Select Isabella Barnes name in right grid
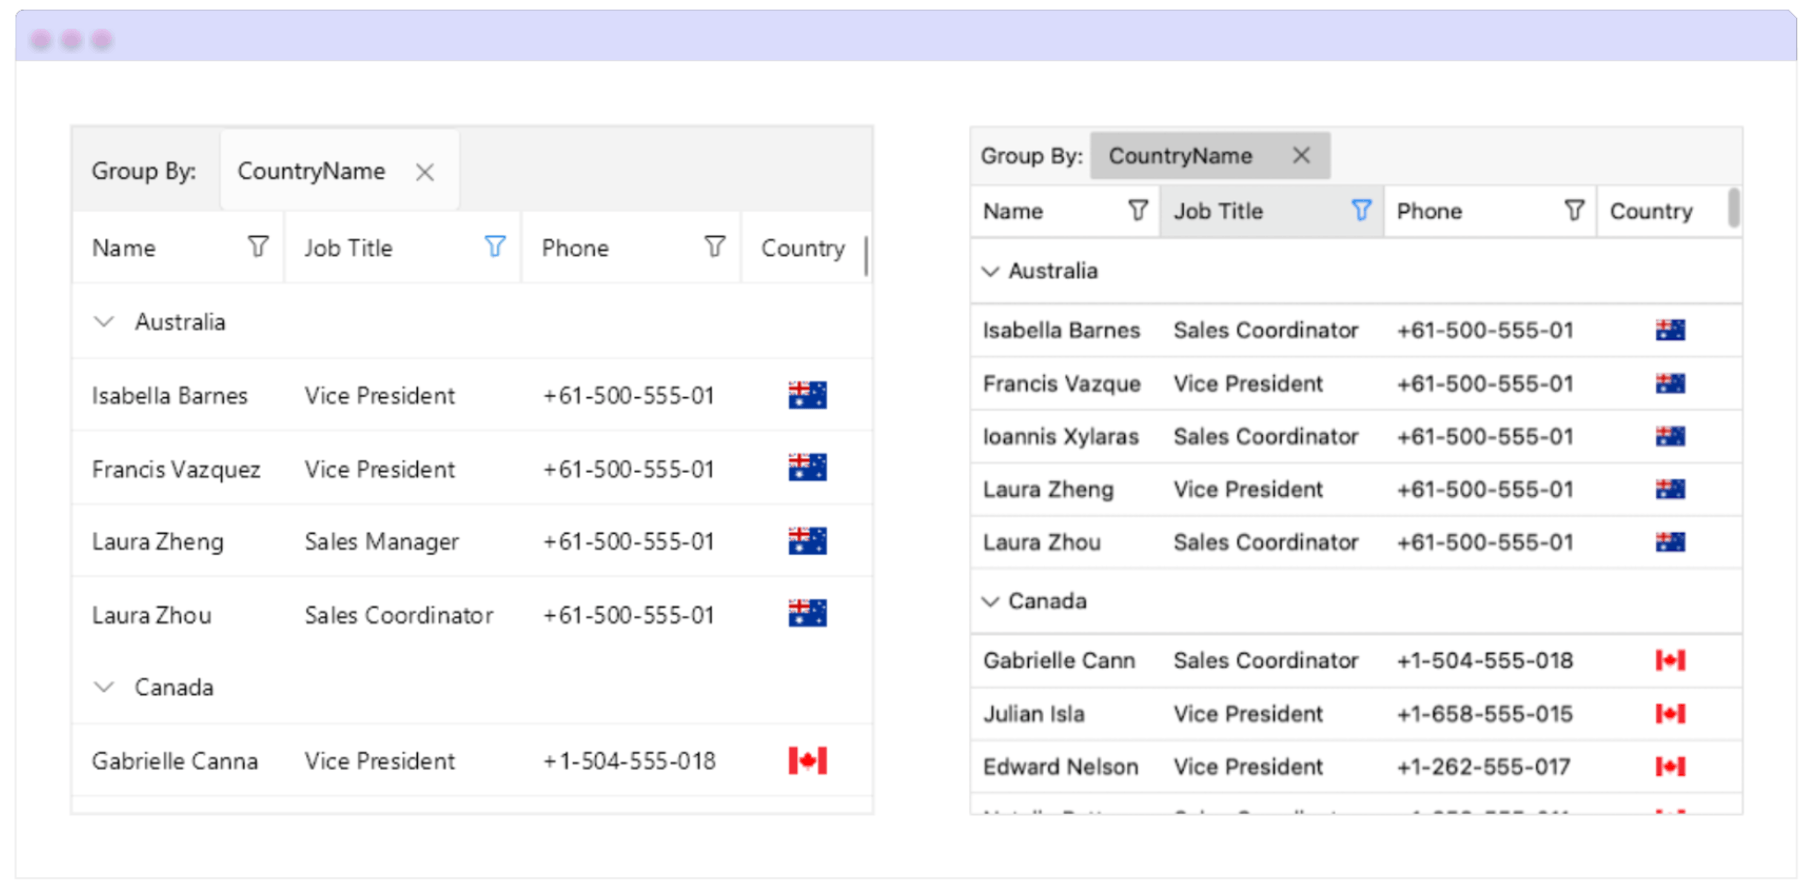 click(1062, 331)
